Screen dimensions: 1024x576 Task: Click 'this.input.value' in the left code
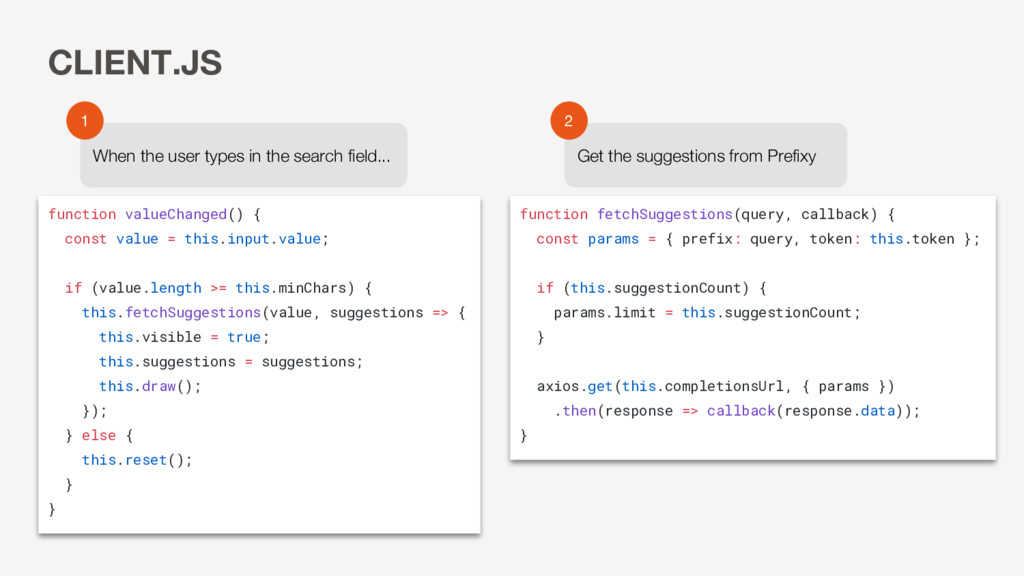252,239
